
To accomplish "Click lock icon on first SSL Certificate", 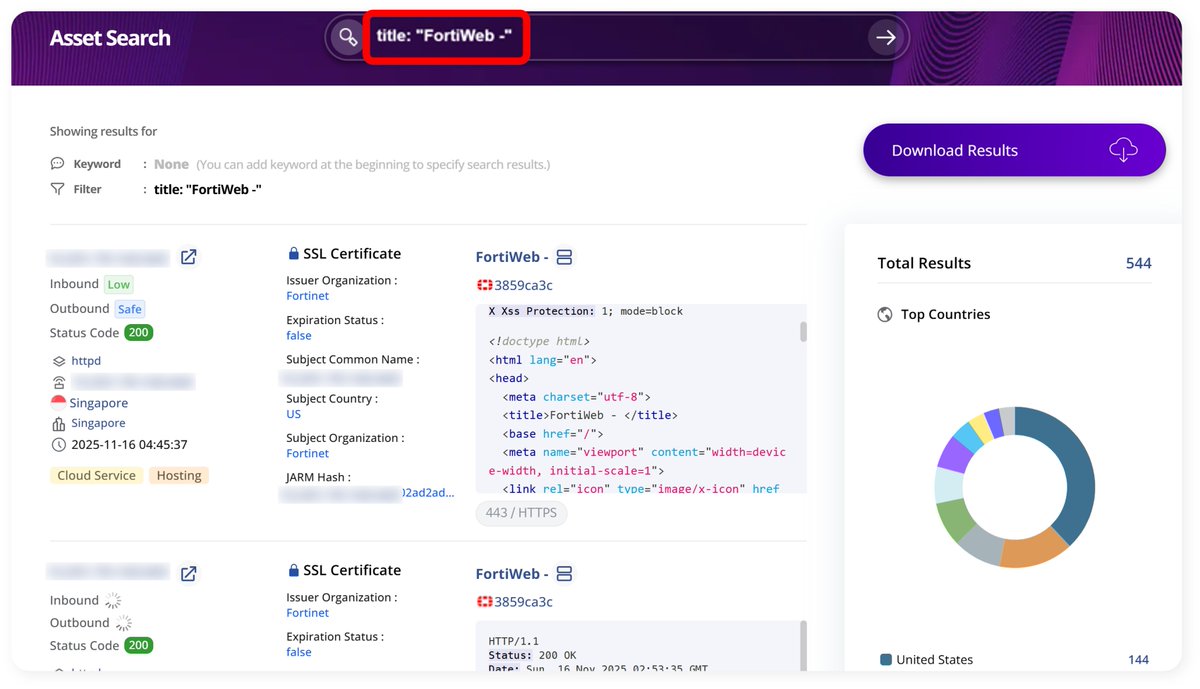I will click(293, 254).
